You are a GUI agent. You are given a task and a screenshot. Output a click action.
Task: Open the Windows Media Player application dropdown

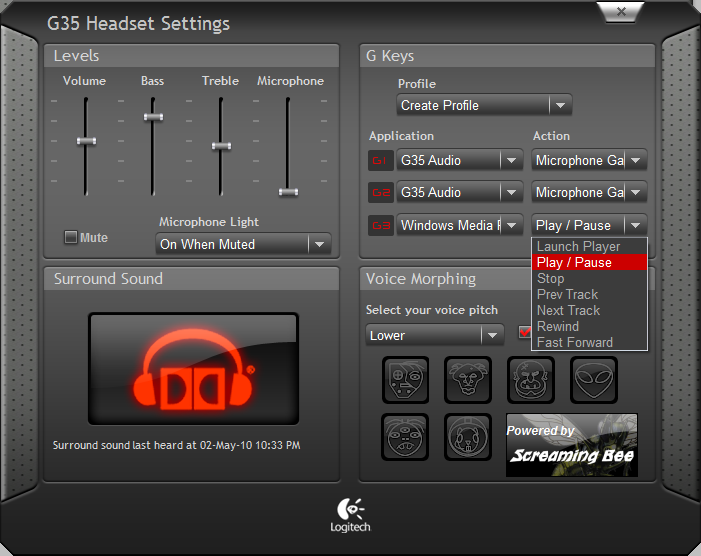(x=460, y=225)
